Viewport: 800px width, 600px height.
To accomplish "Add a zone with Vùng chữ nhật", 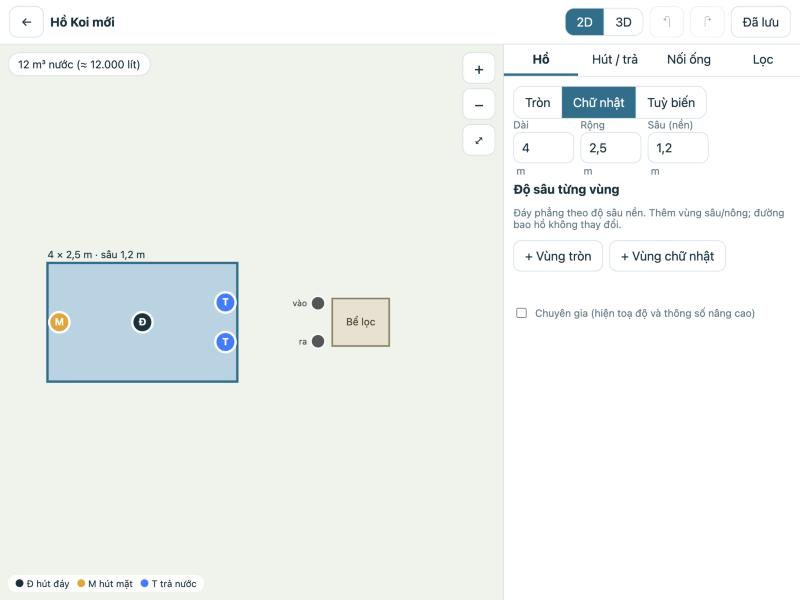I will (667, 256).
